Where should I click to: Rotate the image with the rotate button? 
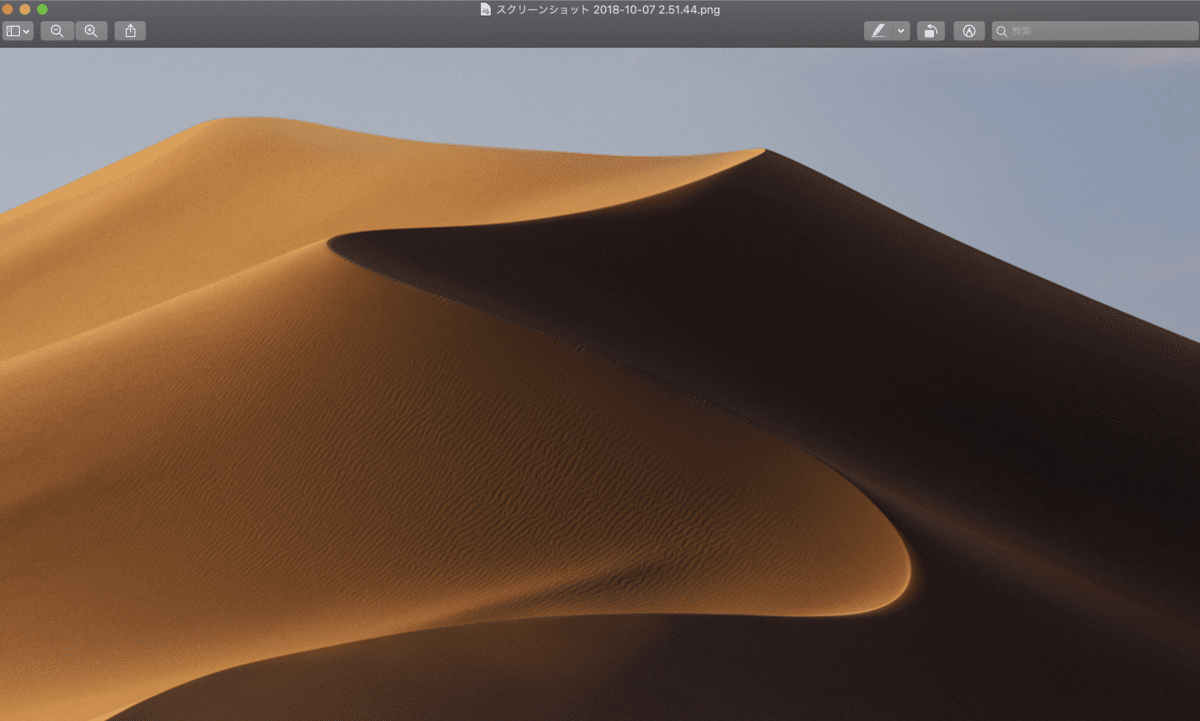coord(930,31)
